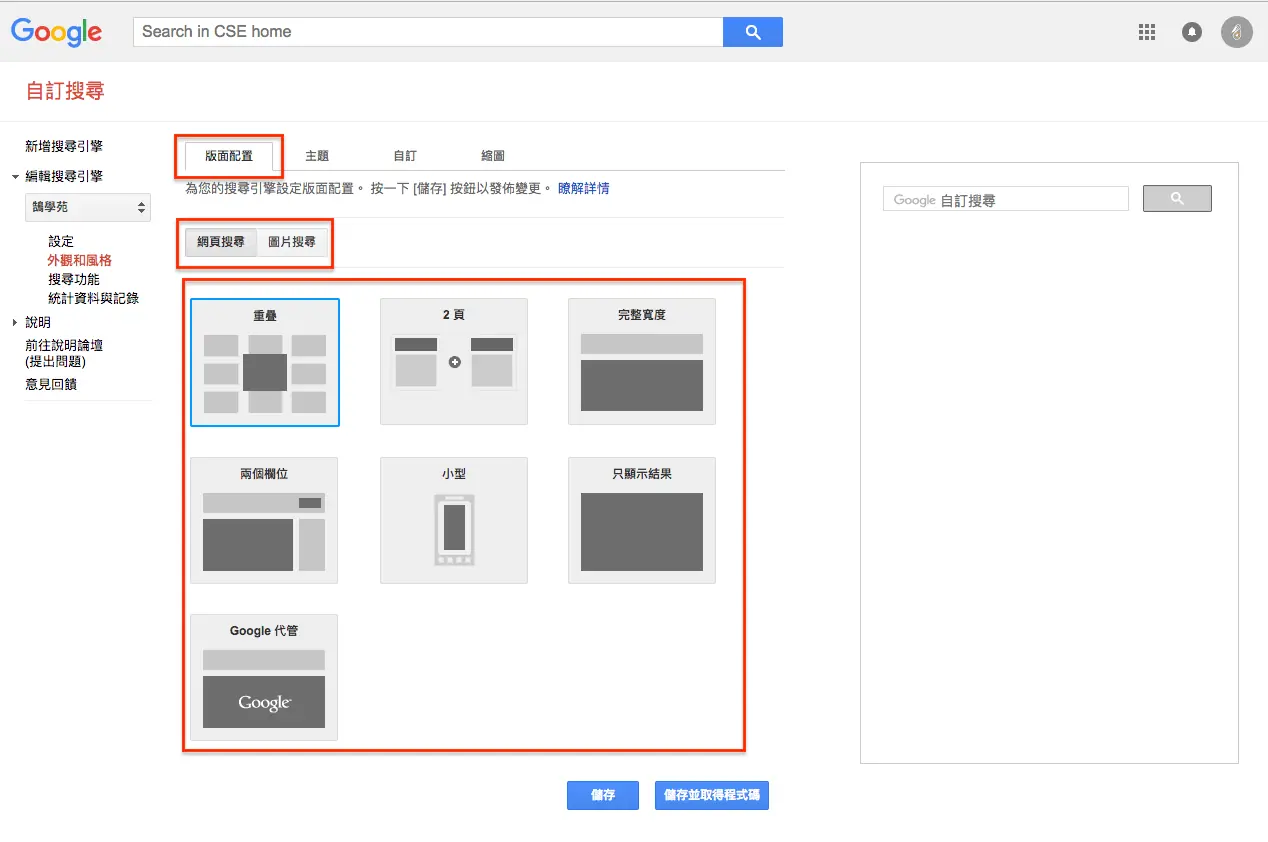Viewport: 1268px width, 842px height.
Task: Focus the Search in CSE home field
Action: [428, 32]
